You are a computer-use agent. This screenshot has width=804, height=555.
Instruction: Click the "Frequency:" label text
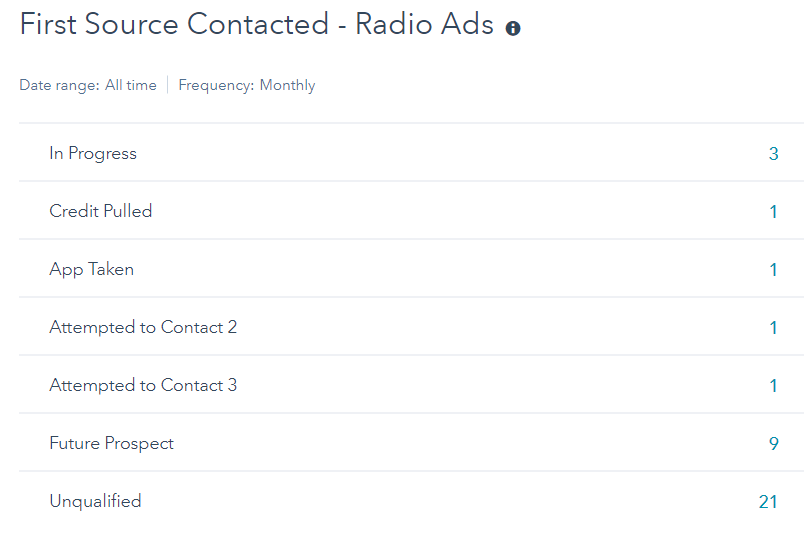[216, 86]
